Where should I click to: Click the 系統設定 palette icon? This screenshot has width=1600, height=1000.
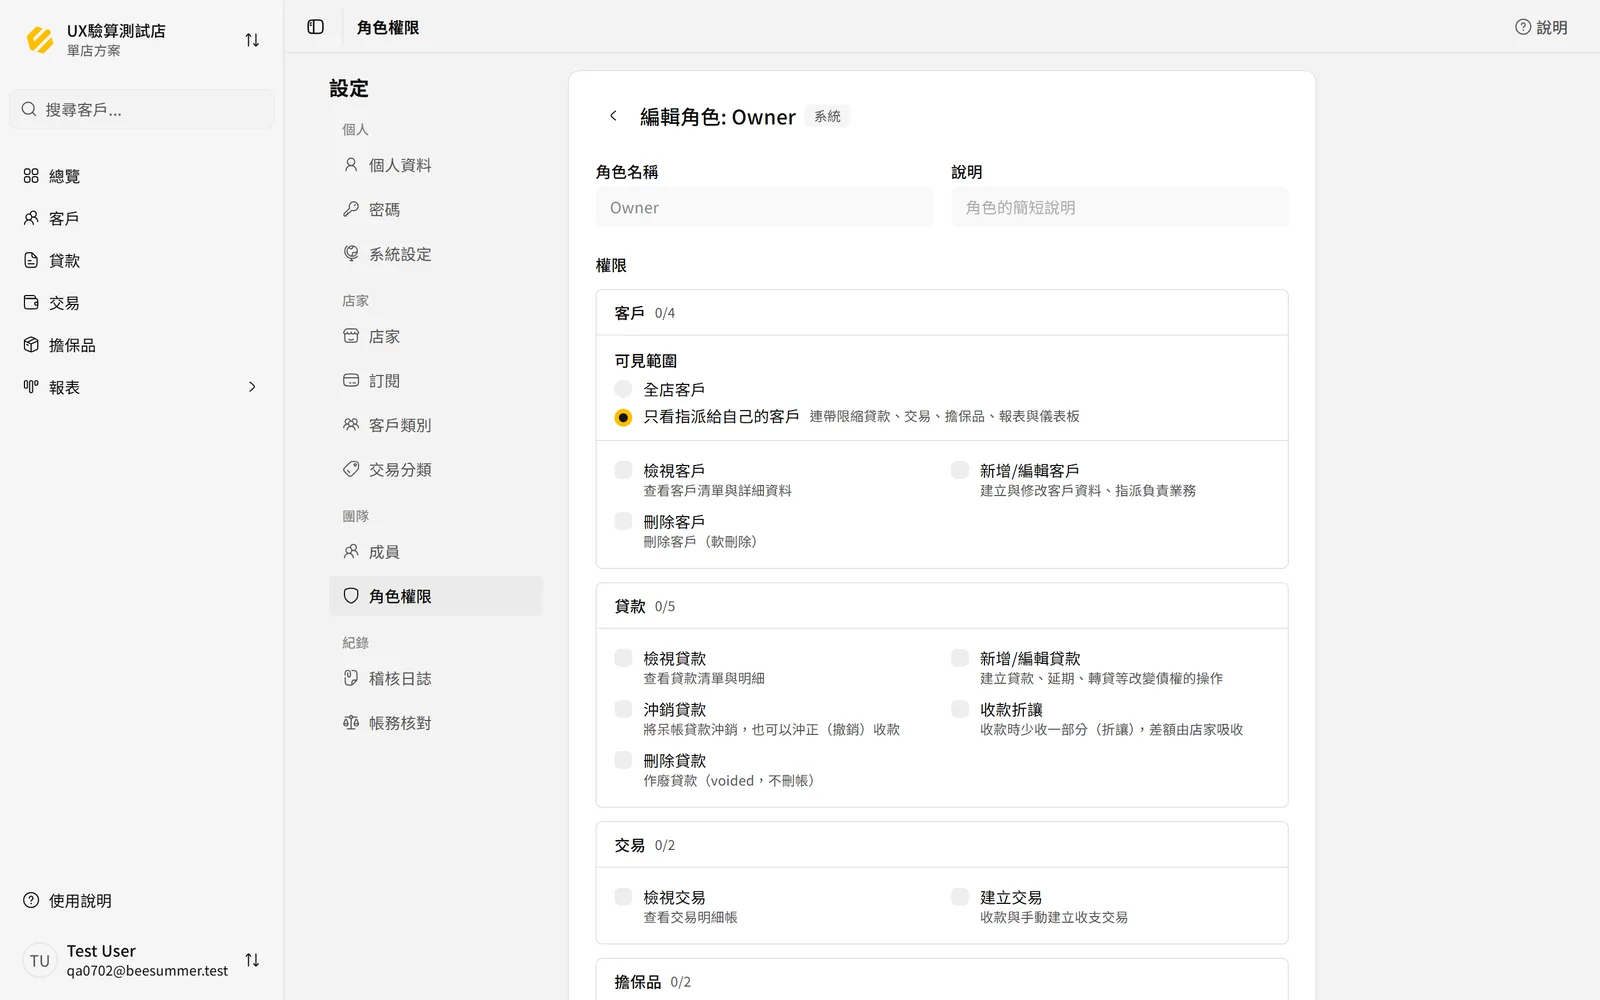[x=351, y=254]
